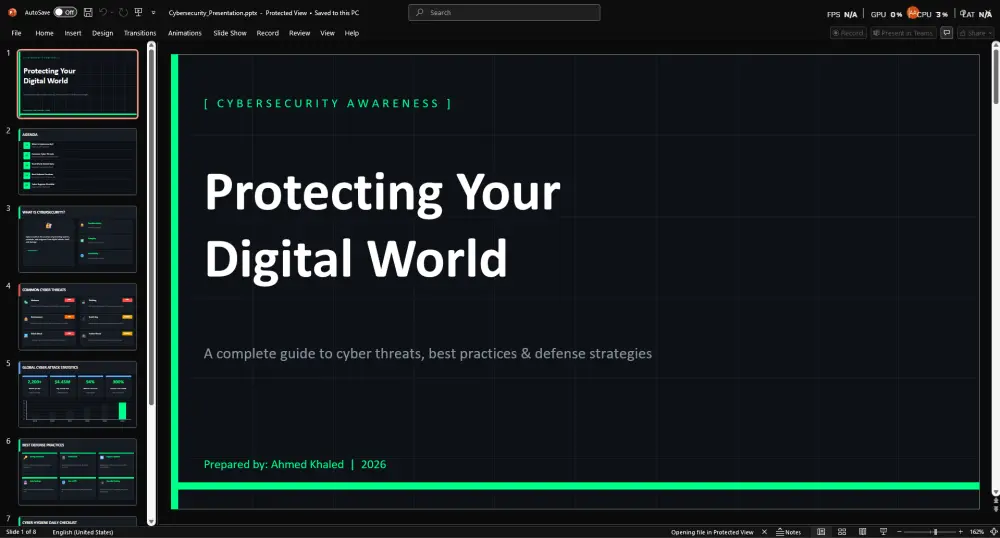Viewport: 1000px width, 538px height.
Task: Select slide 6 Best Defense Practices thumbnail
Action: (x=77, y=472)
